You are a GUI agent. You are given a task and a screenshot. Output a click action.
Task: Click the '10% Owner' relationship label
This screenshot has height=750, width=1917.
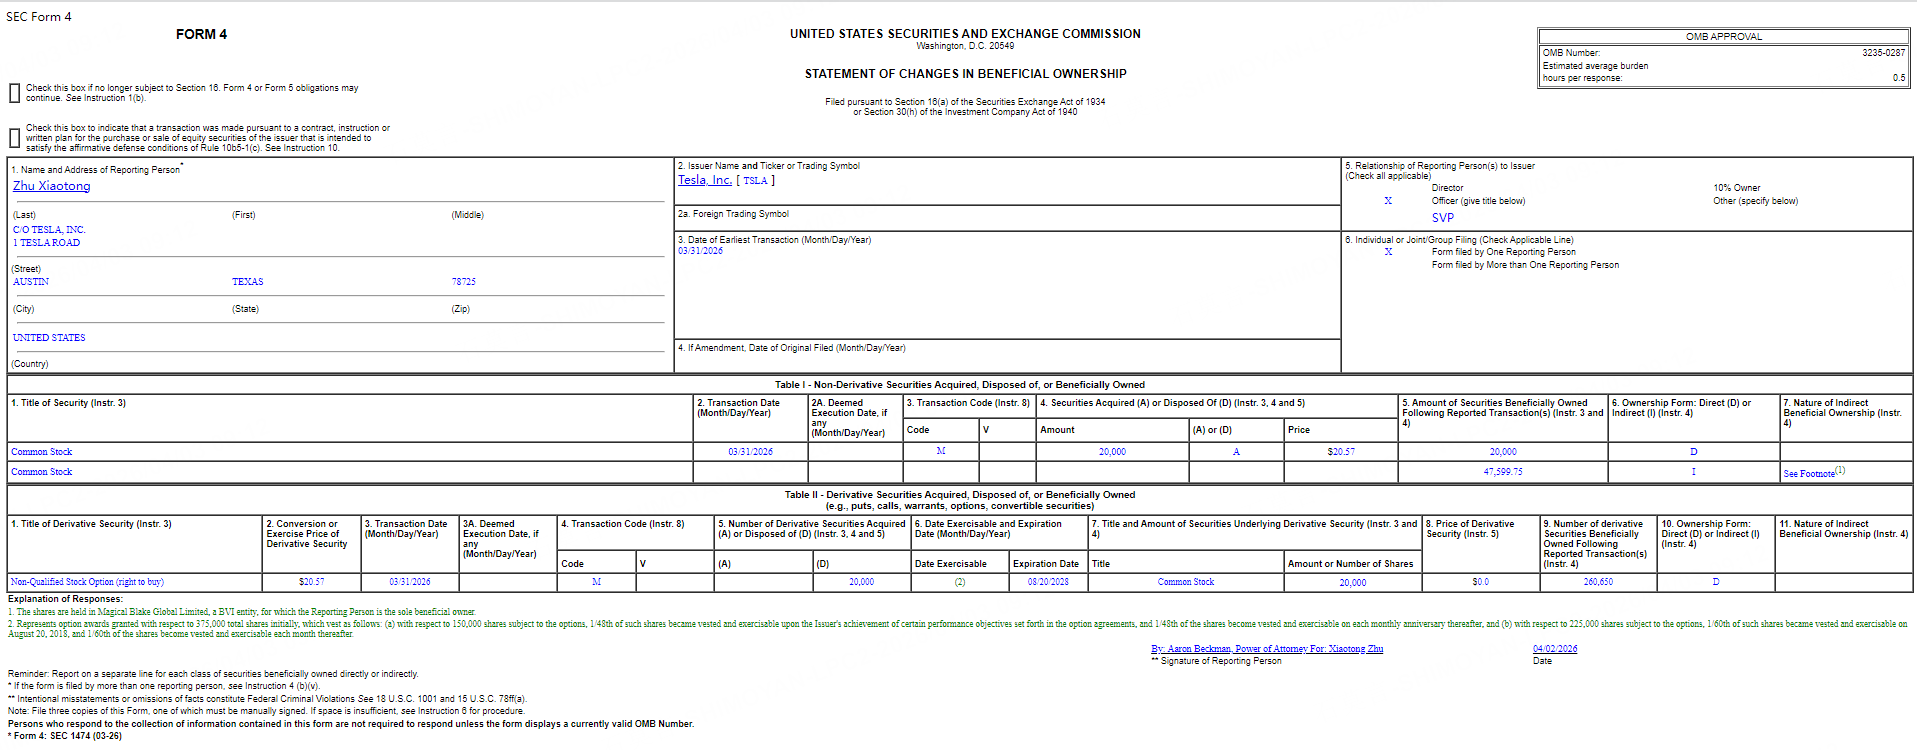click(1736, 188)
